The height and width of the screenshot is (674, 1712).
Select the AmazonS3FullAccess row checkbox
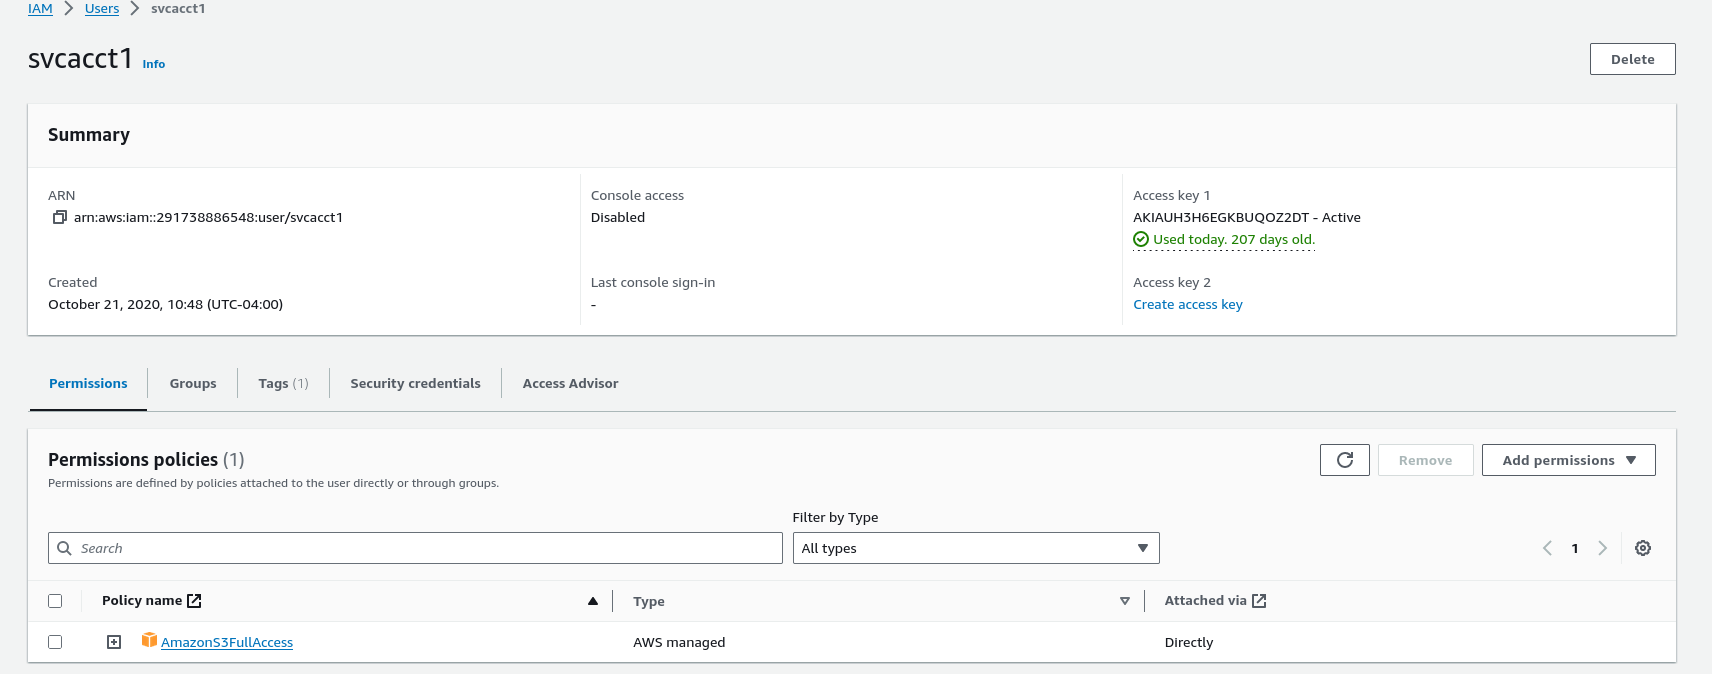[x=55, y=642]
